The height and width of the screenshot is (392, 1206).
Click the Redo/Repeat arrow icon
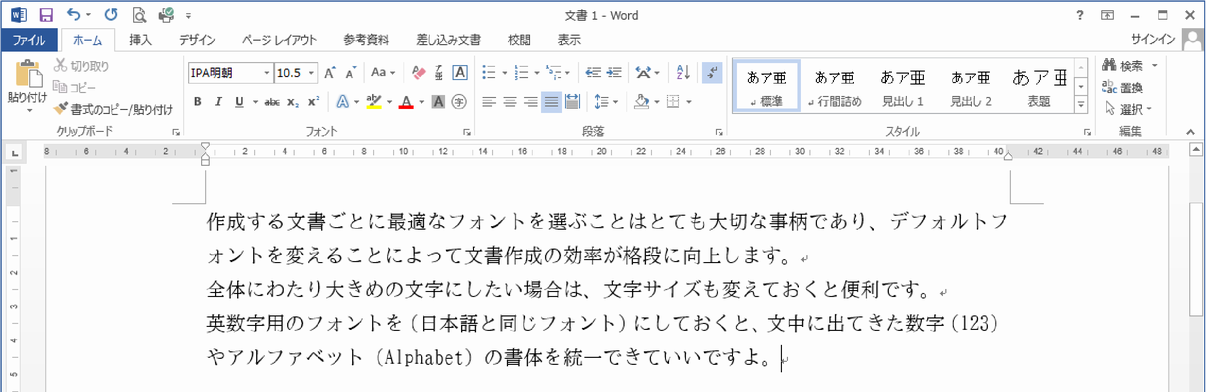point(111,15)
